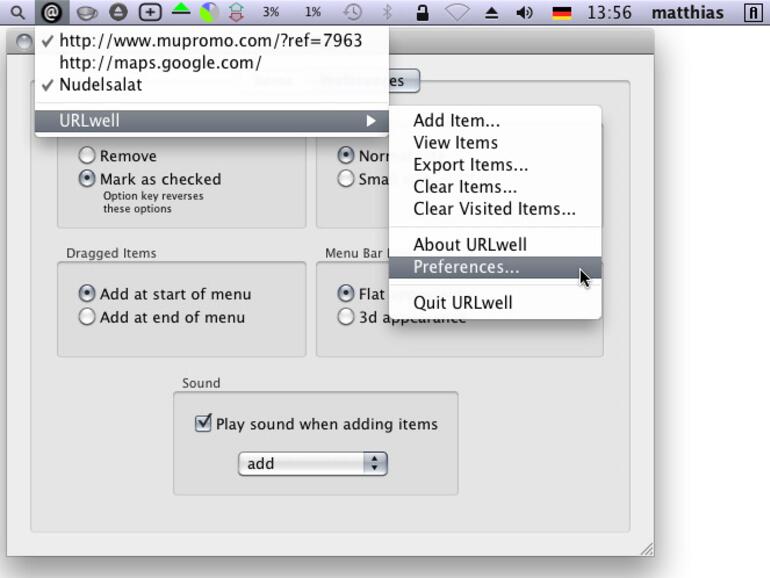Screen dimensions: 770x578
Task: Click the URLwell @ menu bar icon
Action: click(52, 13)
